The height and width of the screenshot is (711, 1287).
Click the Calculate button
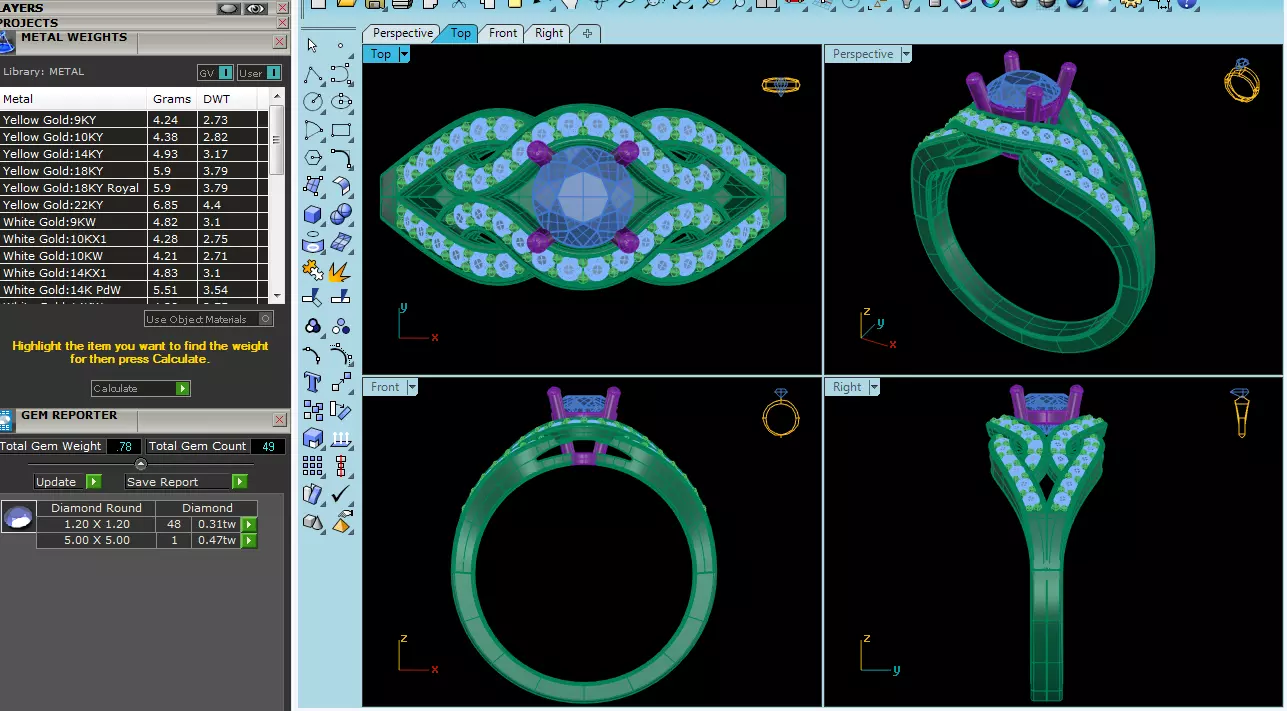coord(140,388)
